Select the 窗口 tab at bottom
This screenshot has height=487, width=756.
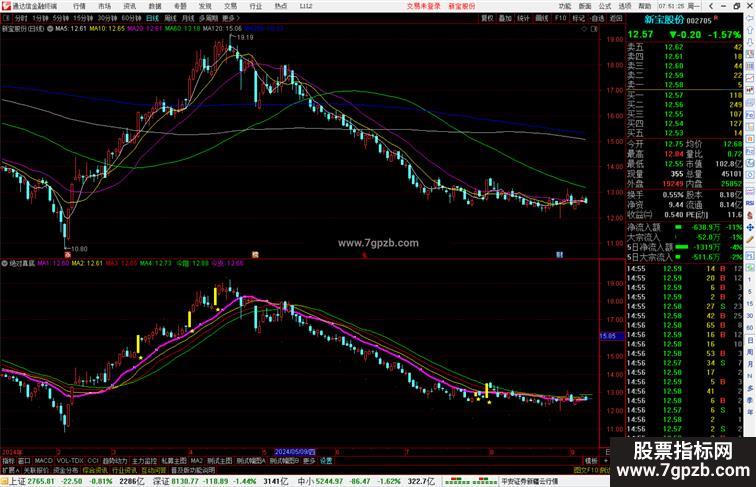(x=24, y=460)
